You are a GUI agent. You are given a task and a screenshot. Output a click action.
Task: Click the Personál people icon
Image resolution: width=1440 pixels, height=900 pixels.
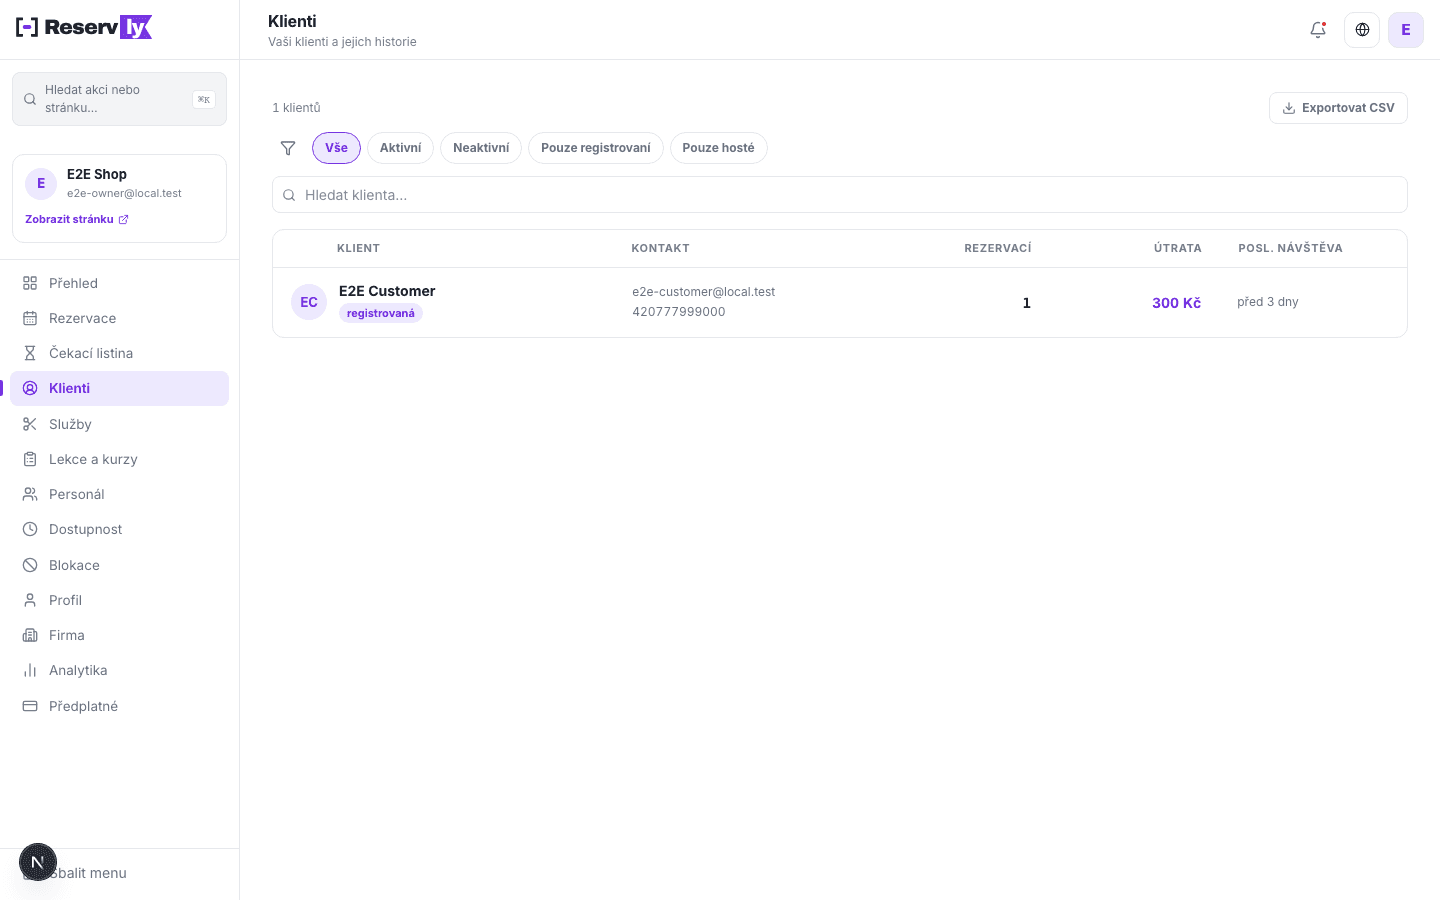pyautogui.click(x=30, y=494)
